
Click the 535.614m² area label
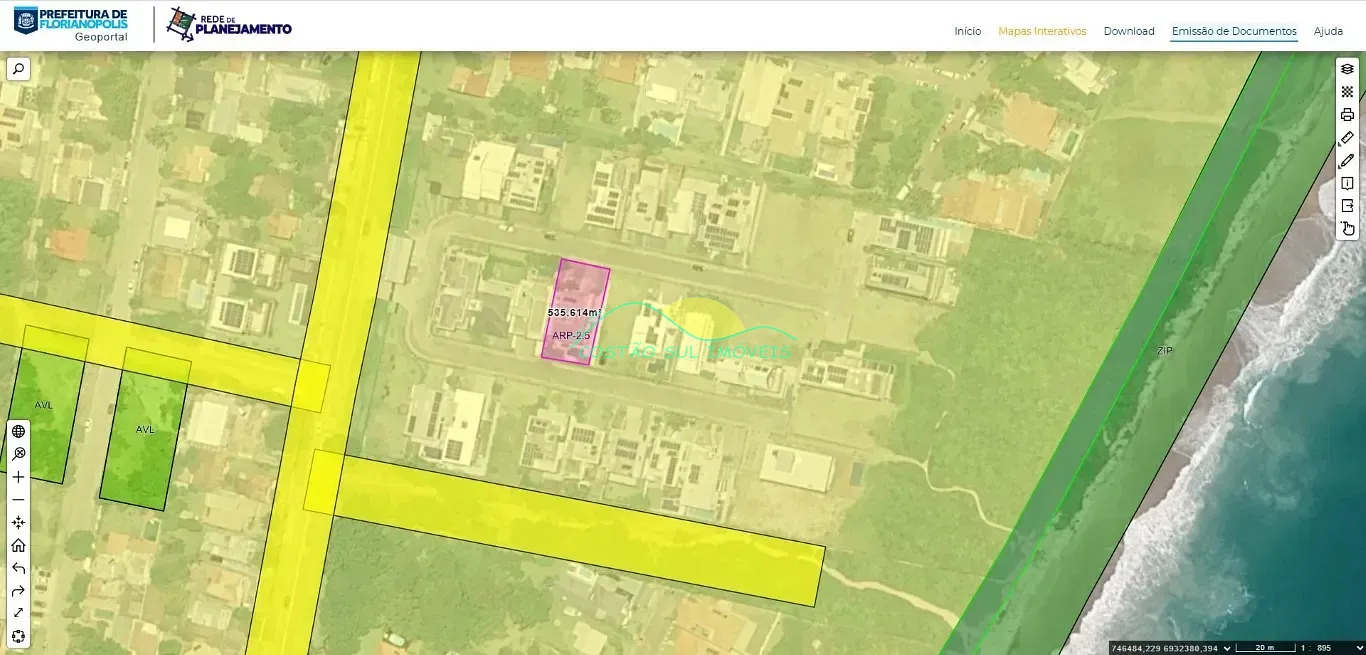click(x=574, y=312)
